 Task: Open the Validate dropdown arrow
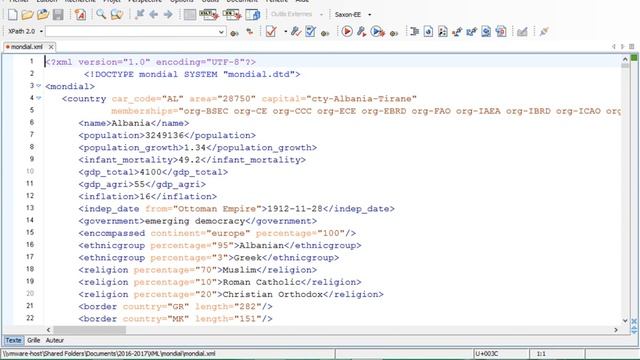coord(285,31)
